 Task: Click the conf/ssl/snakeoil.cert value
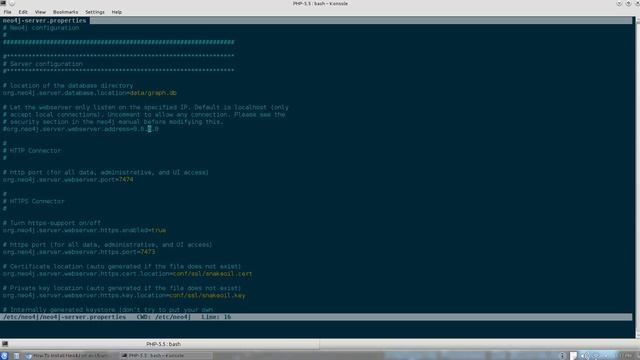click(212, 273)
